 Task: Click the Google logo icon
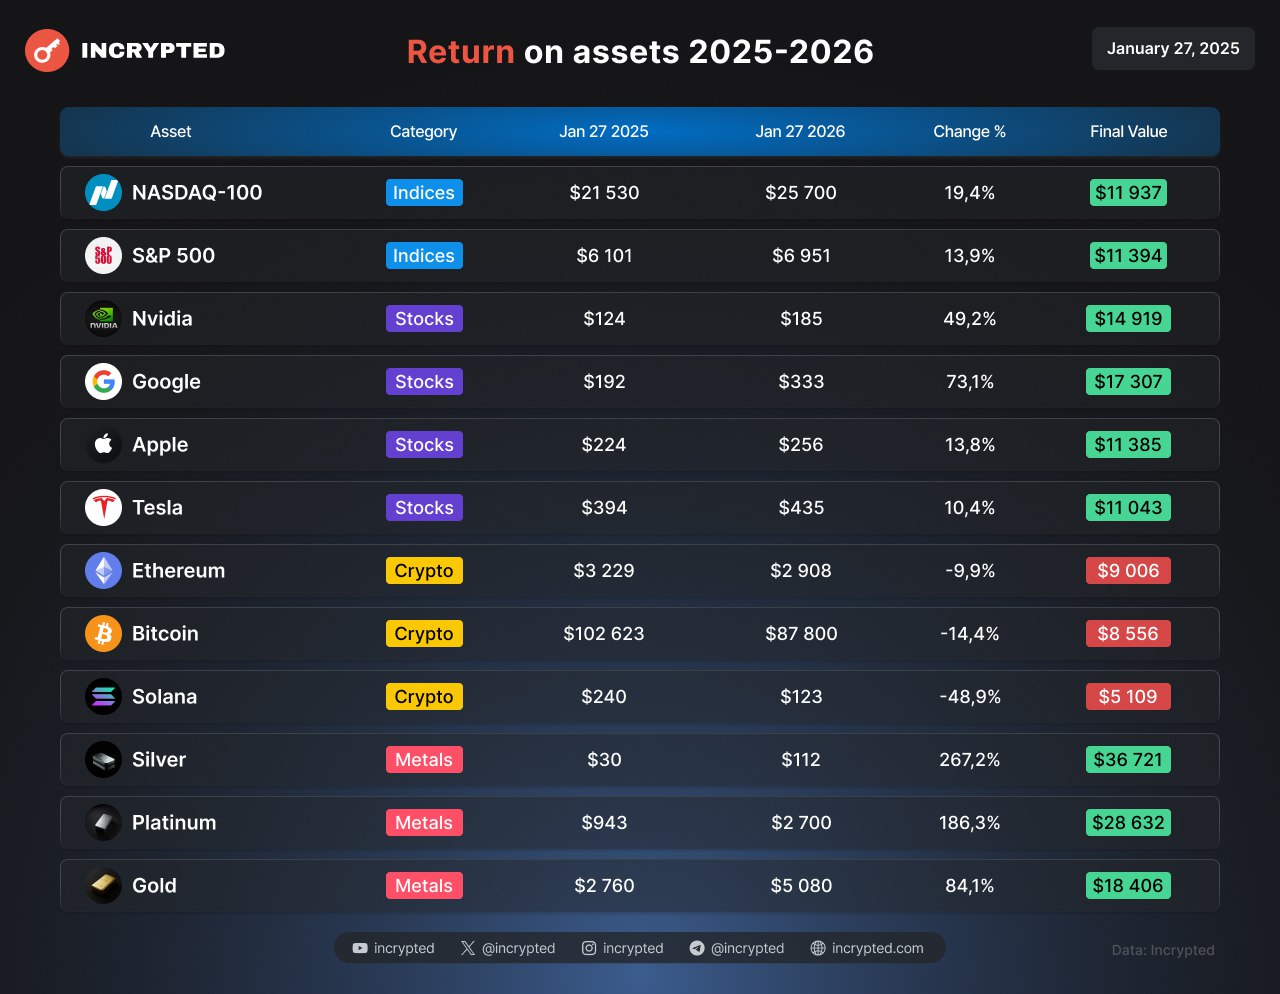[x=103, y=382]
